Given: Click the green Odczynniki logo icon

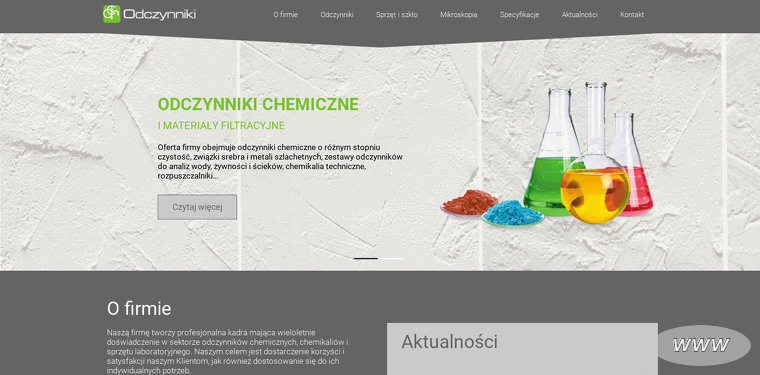Looking at the screenshot, I should (x=111, y=14).
